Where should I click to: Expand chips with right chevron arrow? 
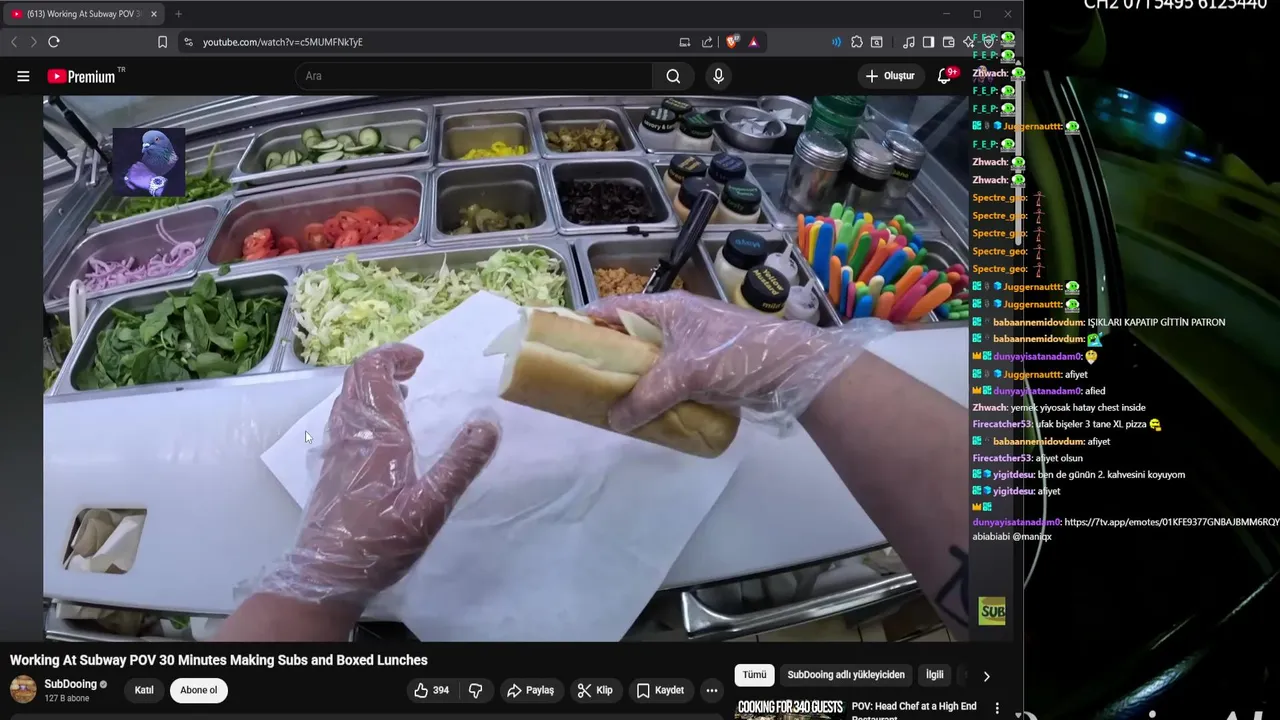[x=986, y=676]
